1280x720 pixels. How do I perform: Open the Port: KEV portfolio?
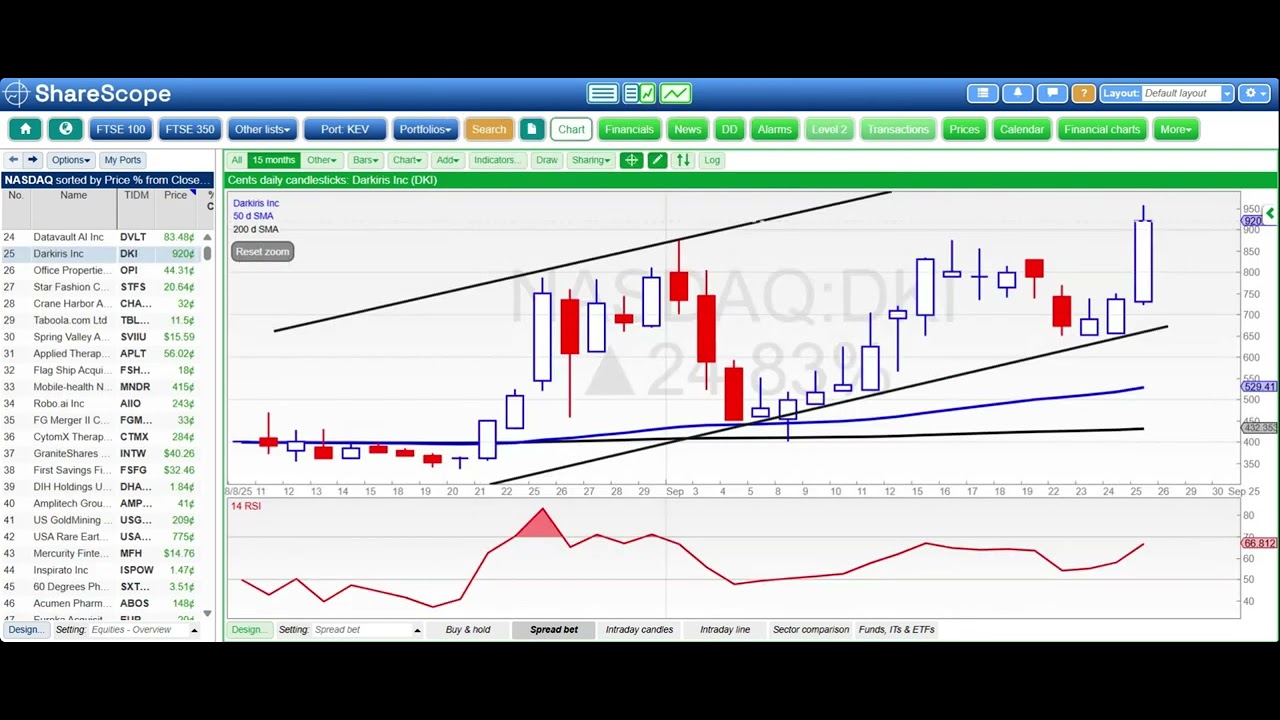click(x=345, y=129)
